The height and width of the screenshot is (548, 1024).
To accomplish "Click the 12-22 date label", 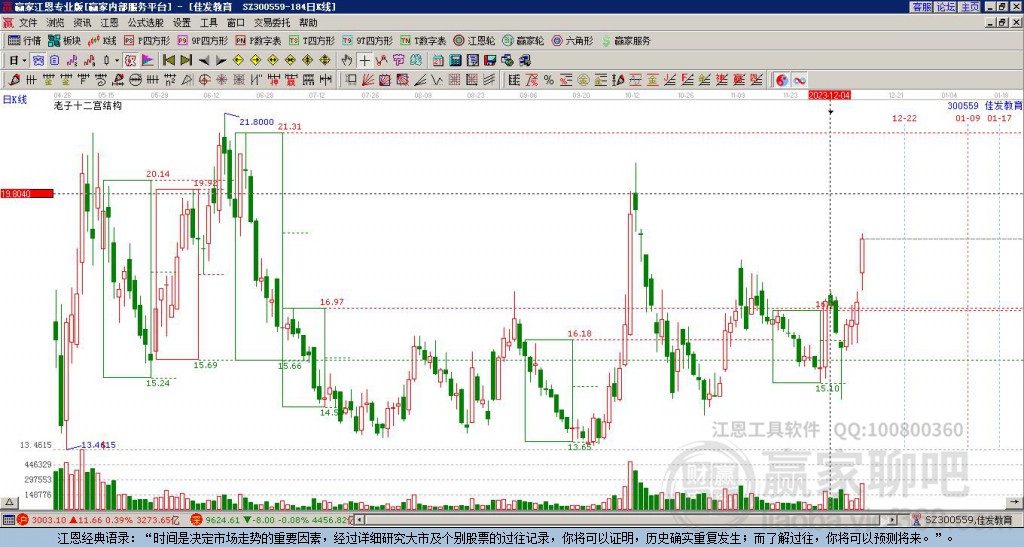I will (904, 118).
